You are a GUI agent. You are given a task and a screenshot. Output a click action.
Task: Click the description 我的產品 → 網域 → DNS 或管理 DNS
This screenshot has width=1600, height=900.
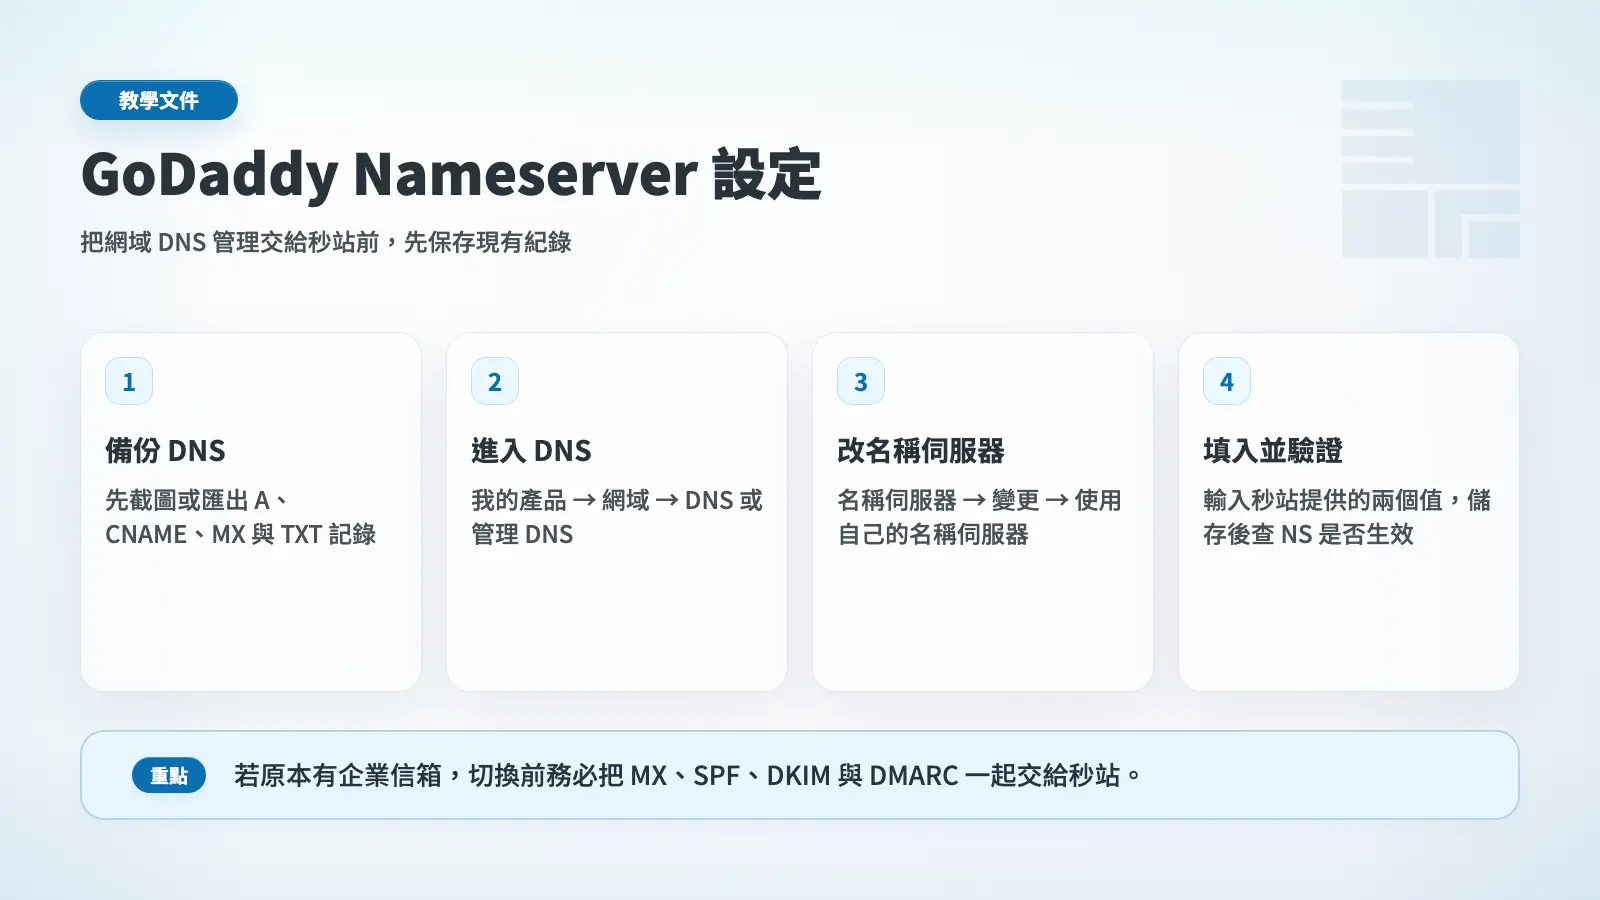(617, 517)
